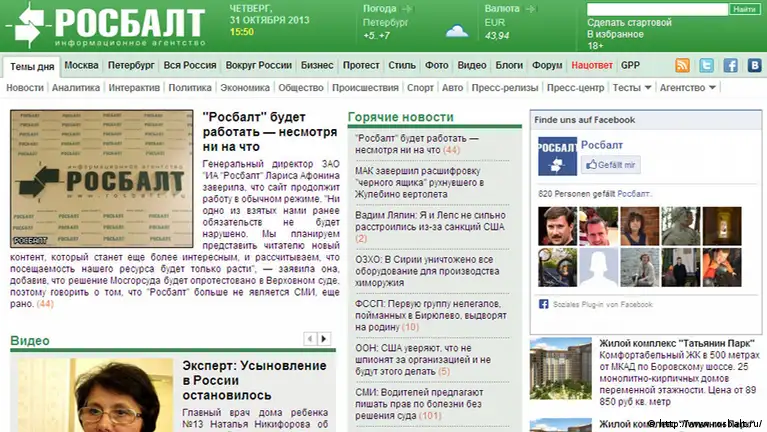Image resolution: width=767 pixels, height=432 pixels.
Task: Open Rosbalt's VKontakte page icon
Action: (754, 66)
